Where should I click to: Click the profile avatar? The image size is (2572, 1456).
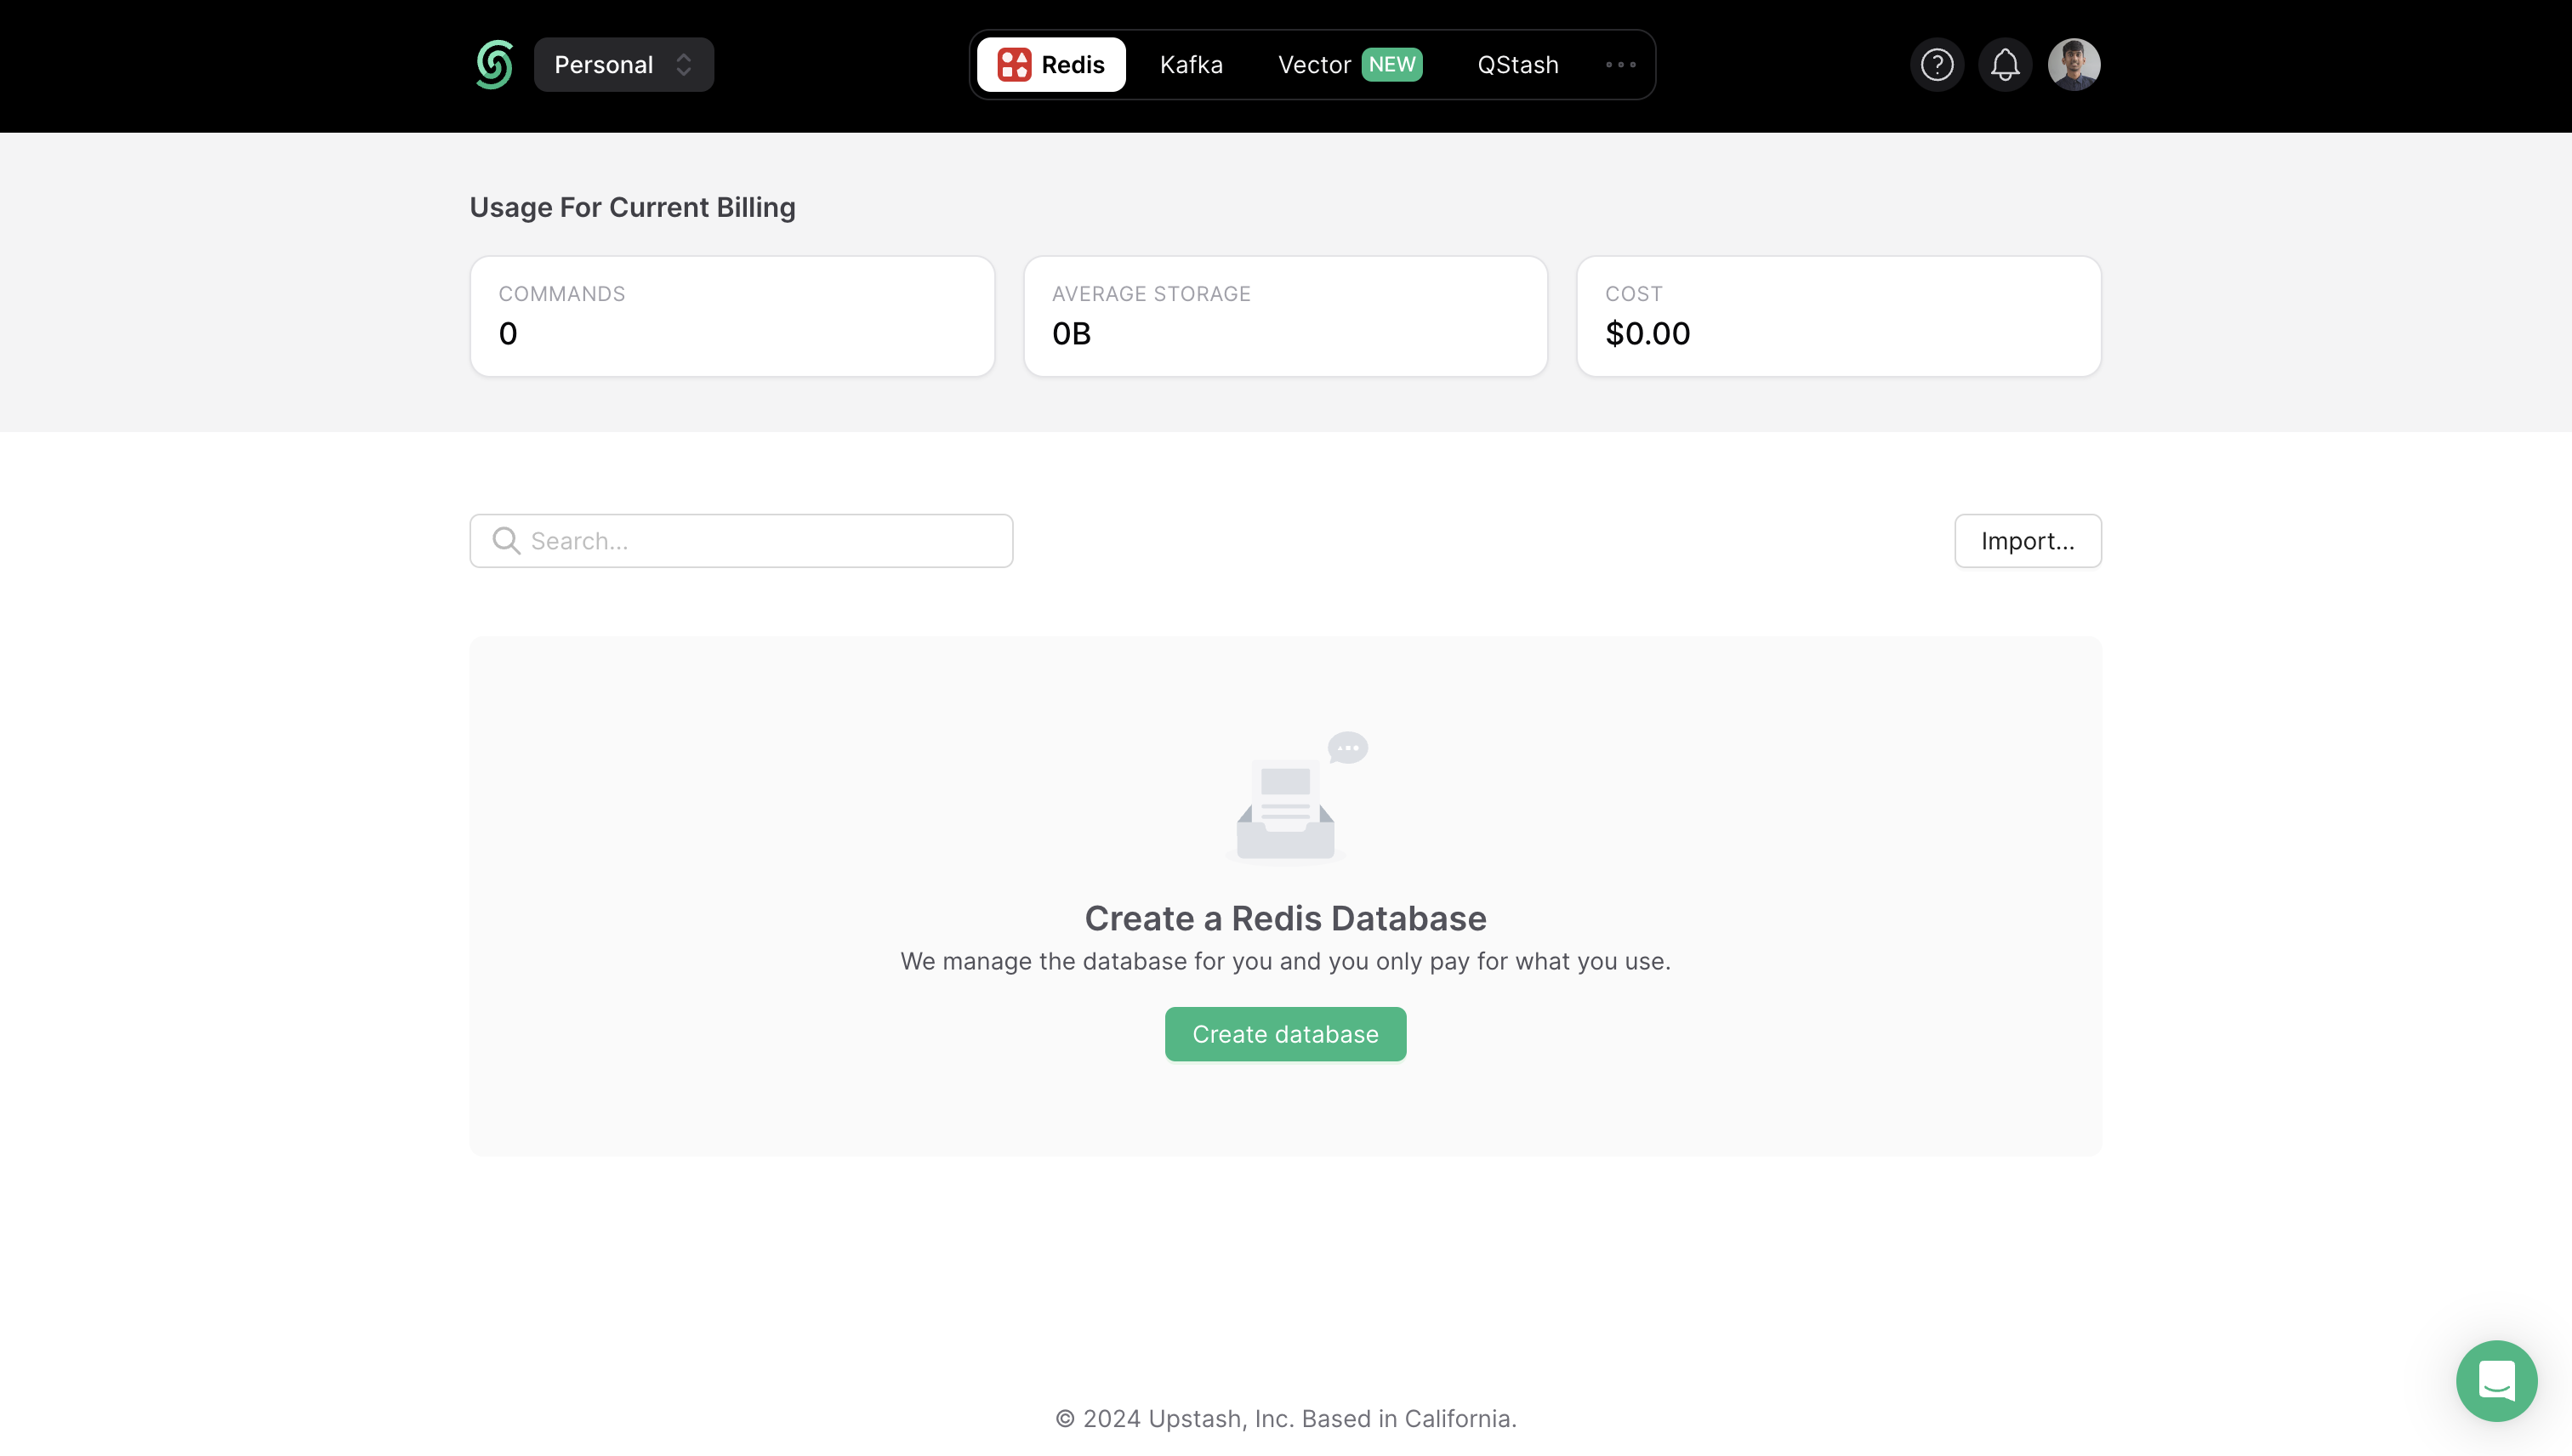[x=2074, y=64]
